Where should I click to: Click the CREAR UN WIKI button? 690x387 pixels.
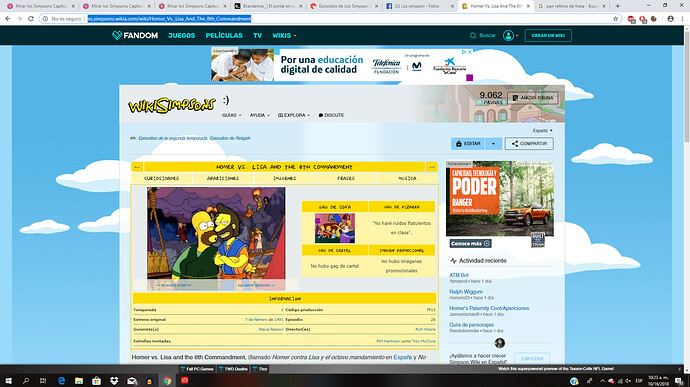coord(548,35)
